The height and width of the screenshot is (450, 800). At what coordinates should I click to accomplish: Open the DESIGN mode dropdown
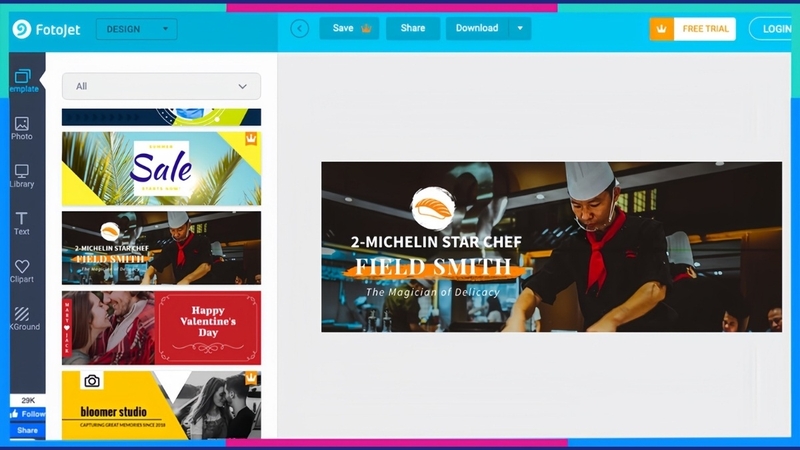coord(137,29)
